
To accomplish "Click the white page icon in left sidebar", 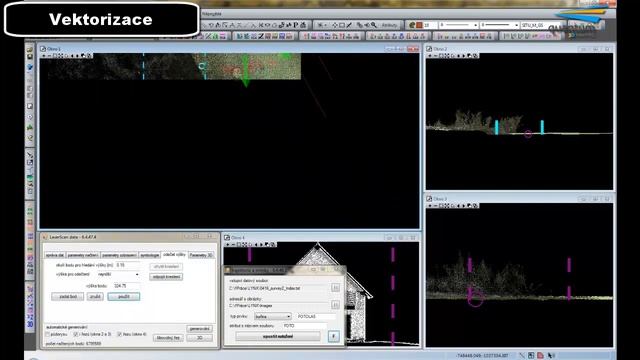I will coord(30,106).
